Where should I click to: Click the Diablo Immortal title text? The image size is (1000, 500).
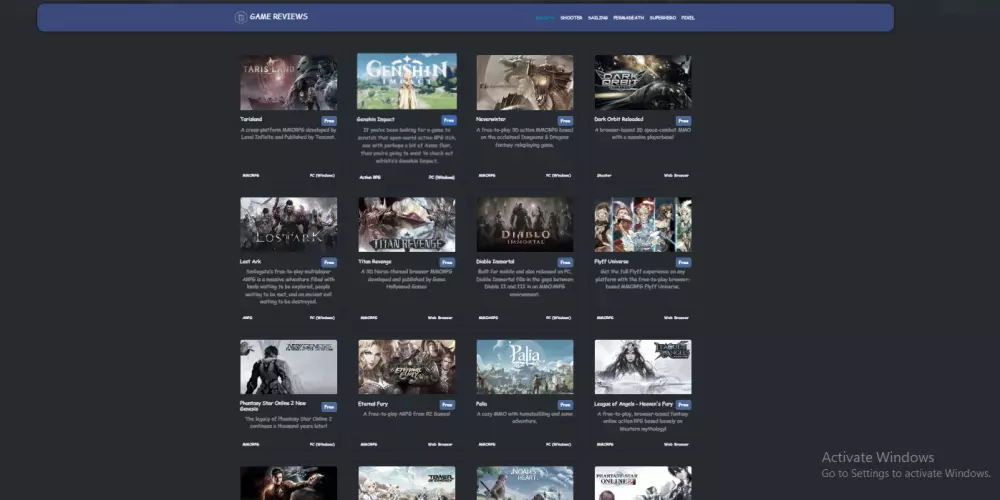click(x=495, y=261)
